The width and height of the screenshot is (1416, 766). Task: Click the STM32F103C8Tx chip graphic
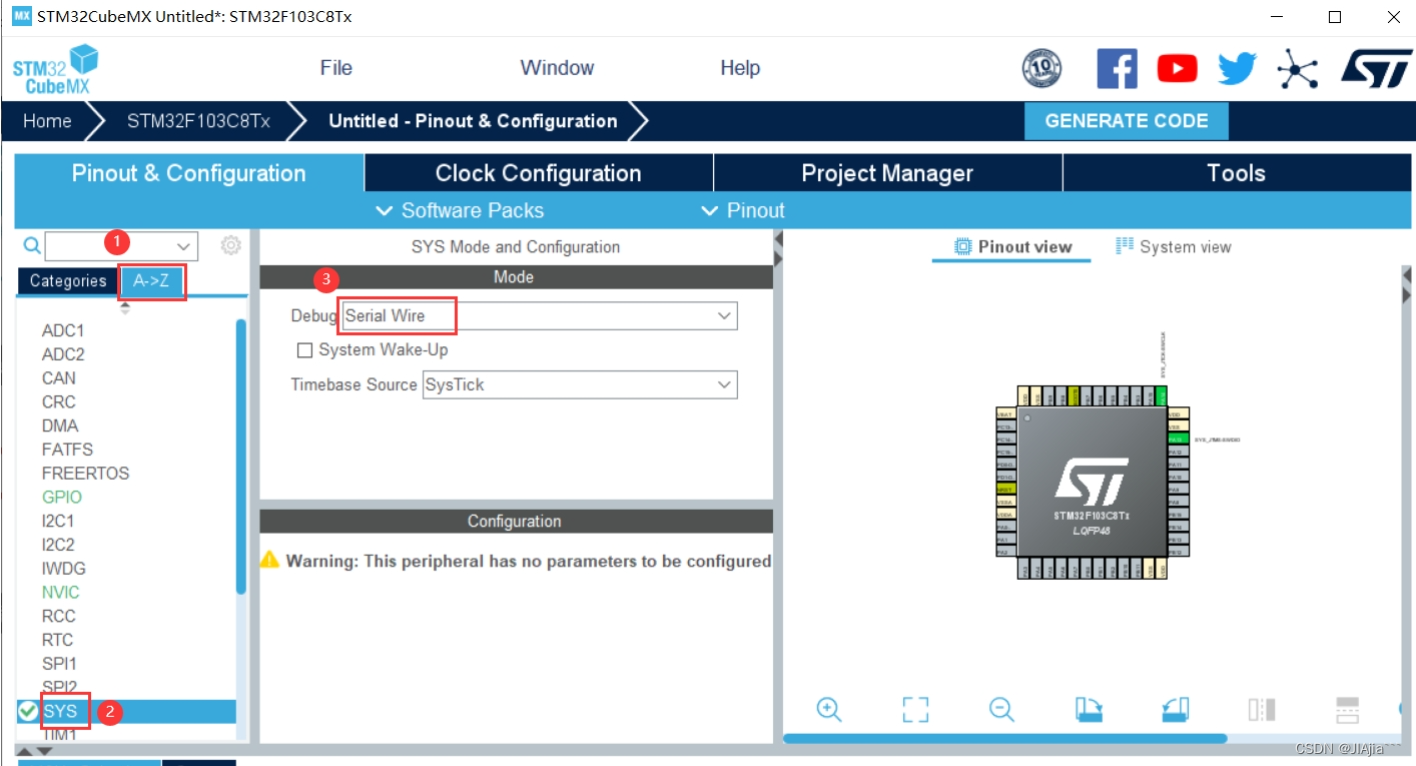pyautogui.click(x=1092, y=483)
